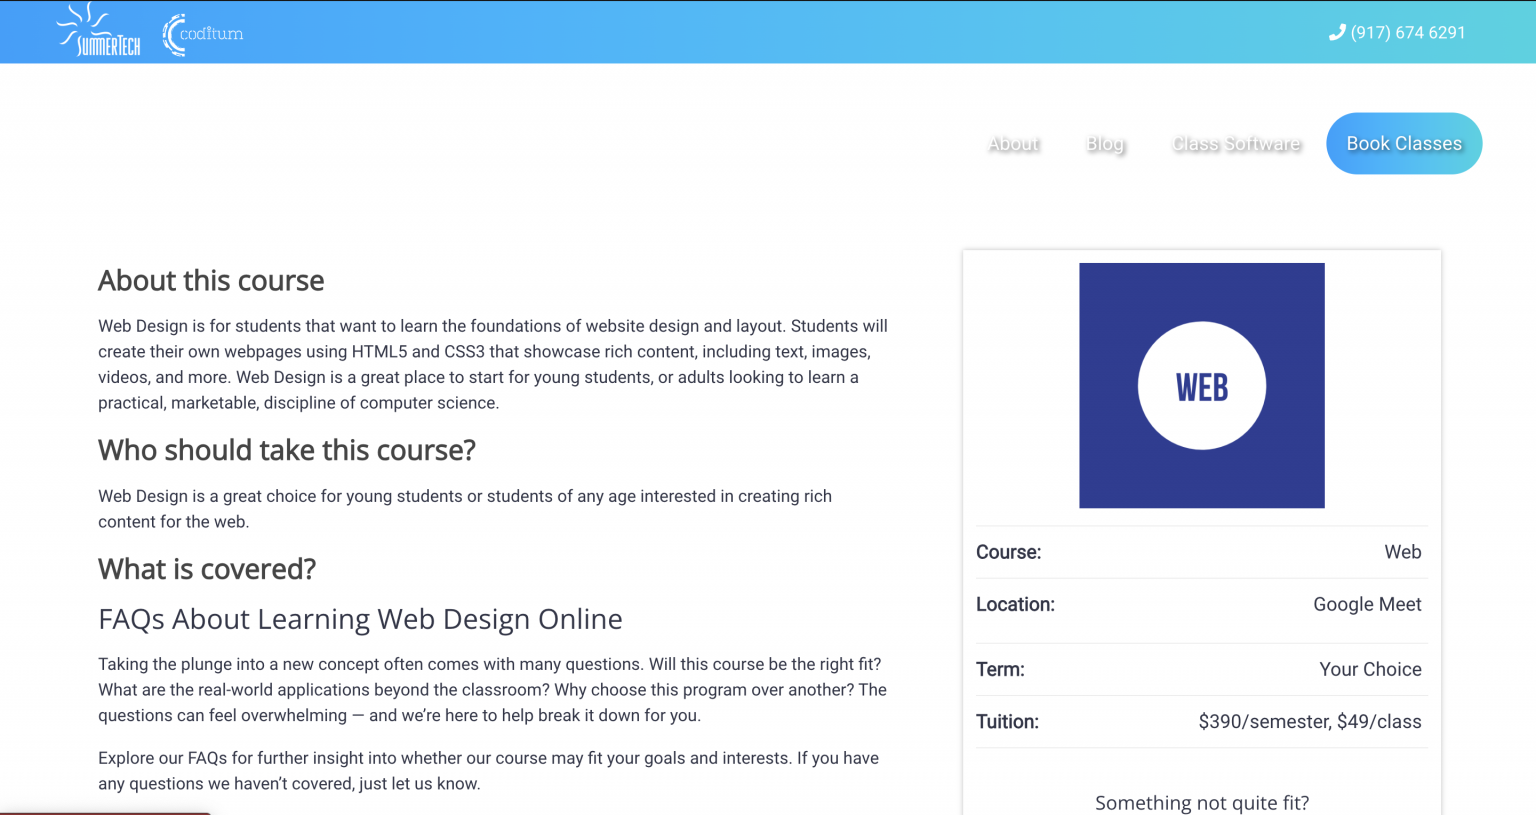Open the WEB course artwork square
The width and height of the screenshot is (1536, 815).
1201,386
